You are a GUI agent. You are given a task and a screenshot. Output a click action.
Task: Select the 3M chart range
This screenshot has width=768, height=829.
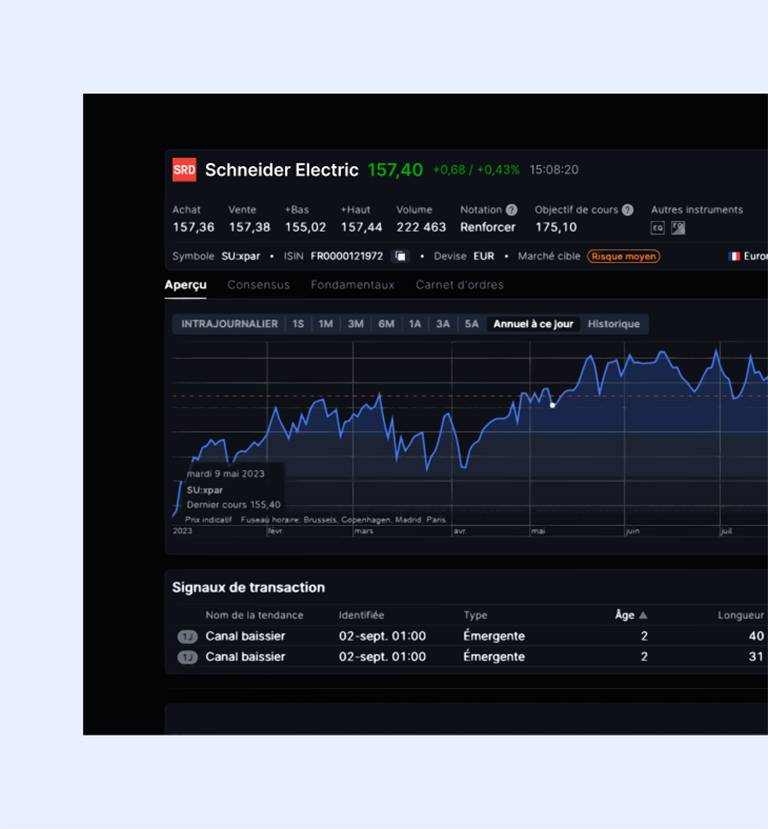[356, 324]
